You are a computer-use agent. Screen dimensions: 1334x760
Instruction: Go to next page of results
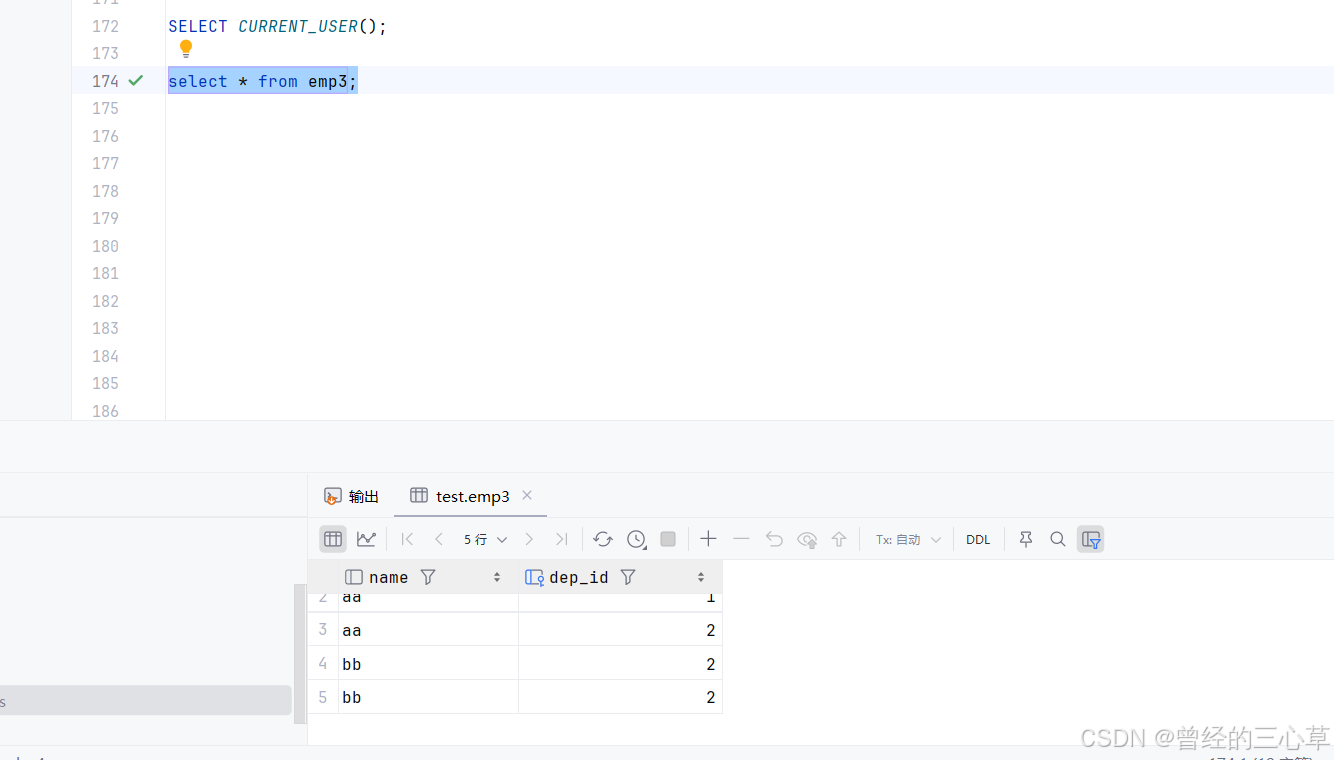coord(529,539)
